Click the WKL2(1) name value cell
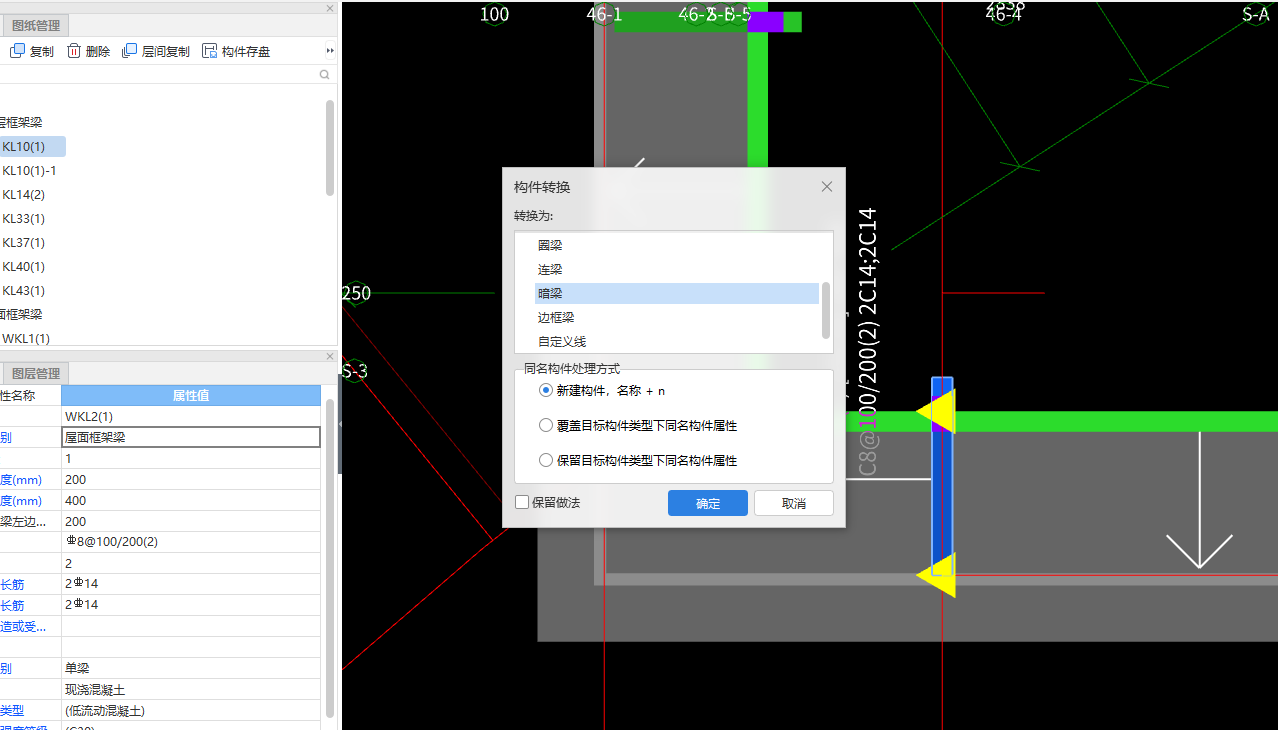 [x=190, y=416]
